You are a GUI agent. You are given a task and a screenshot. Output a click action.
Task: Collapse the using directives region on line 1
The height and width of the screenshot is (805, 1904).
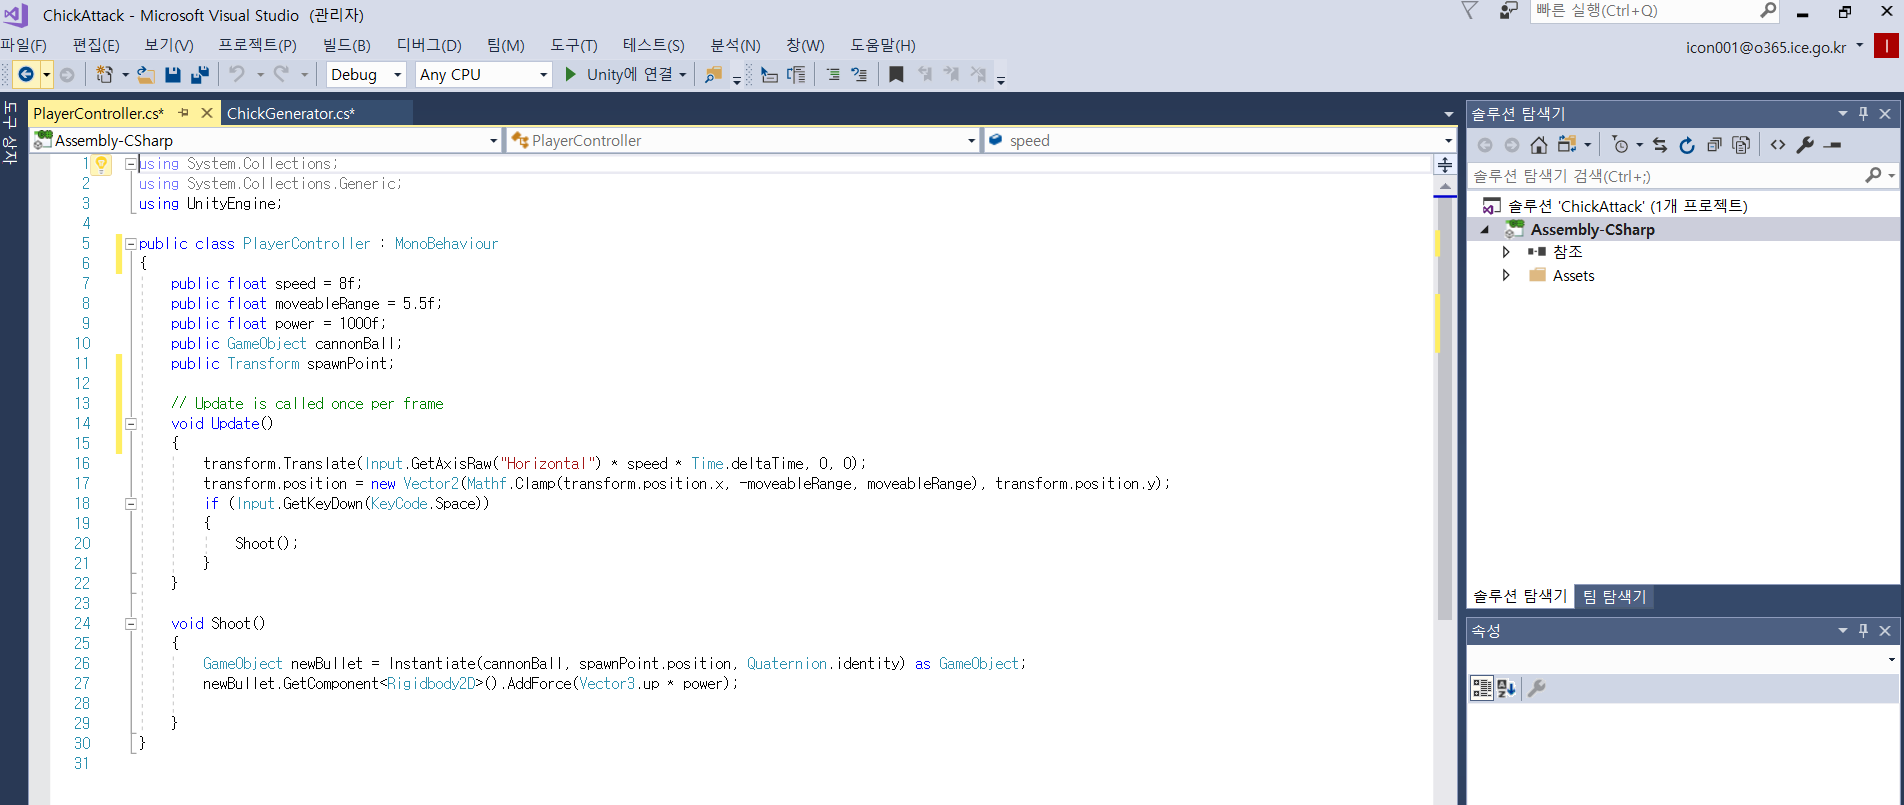[x=131, y=164]
